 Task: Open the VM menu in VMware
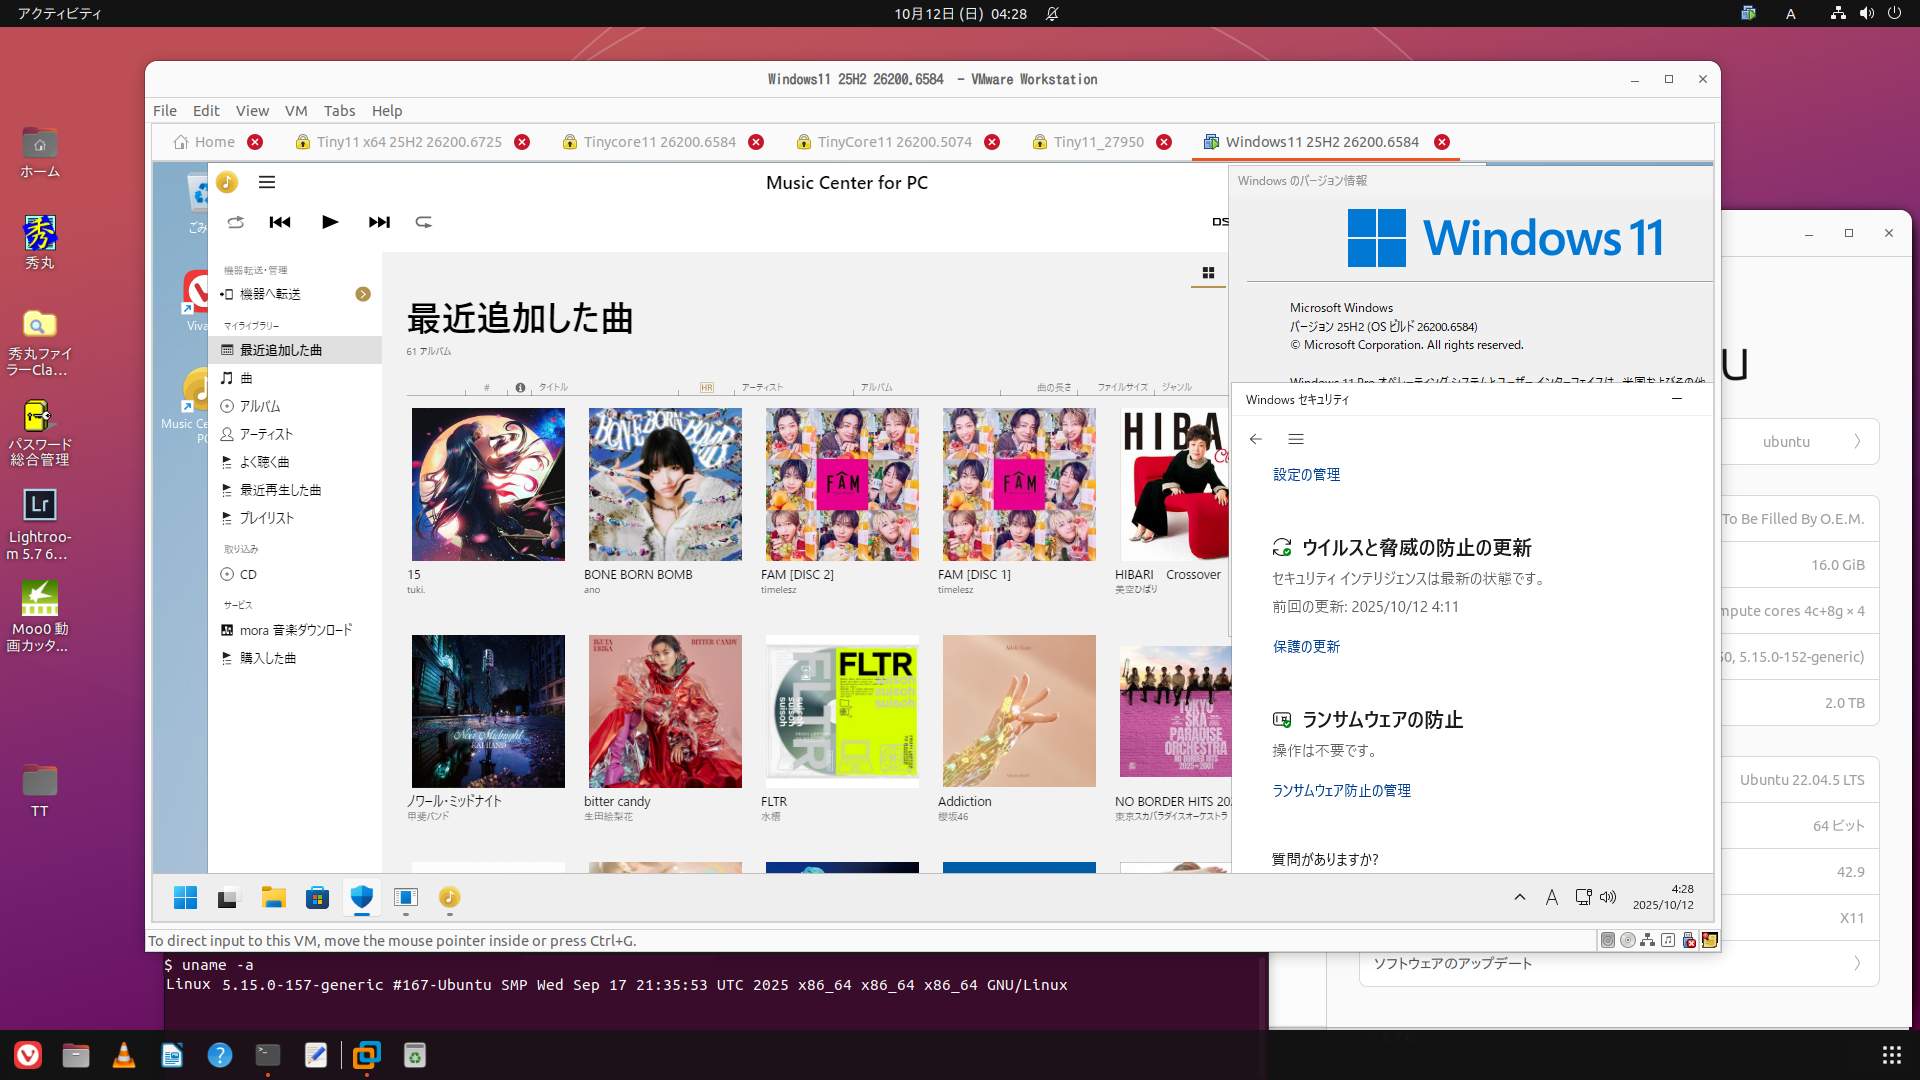point(296,111)
